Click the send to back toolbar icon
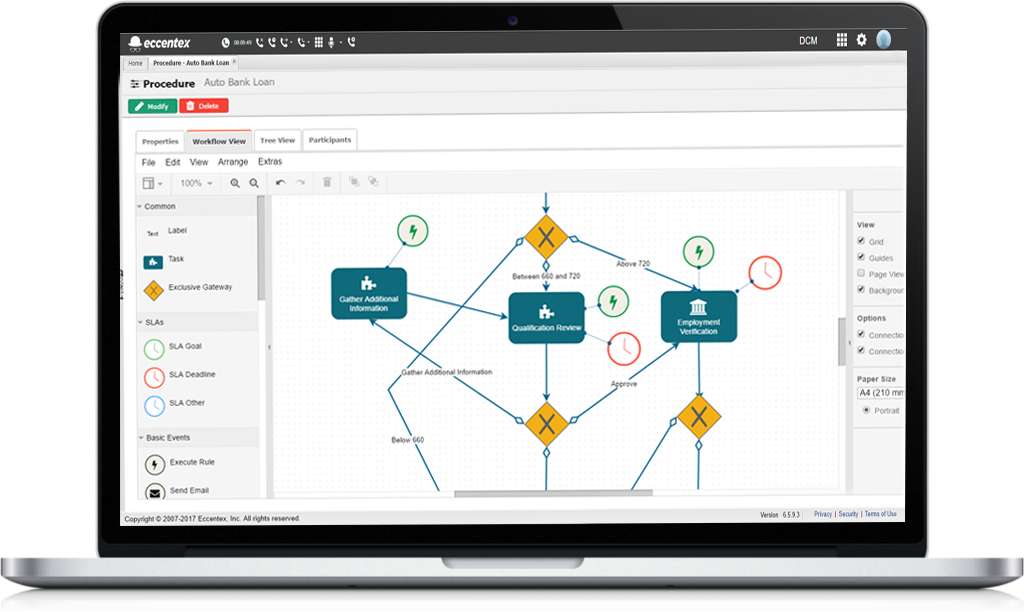The height and width of the screenshot is (612, 1024). point(373,181)
